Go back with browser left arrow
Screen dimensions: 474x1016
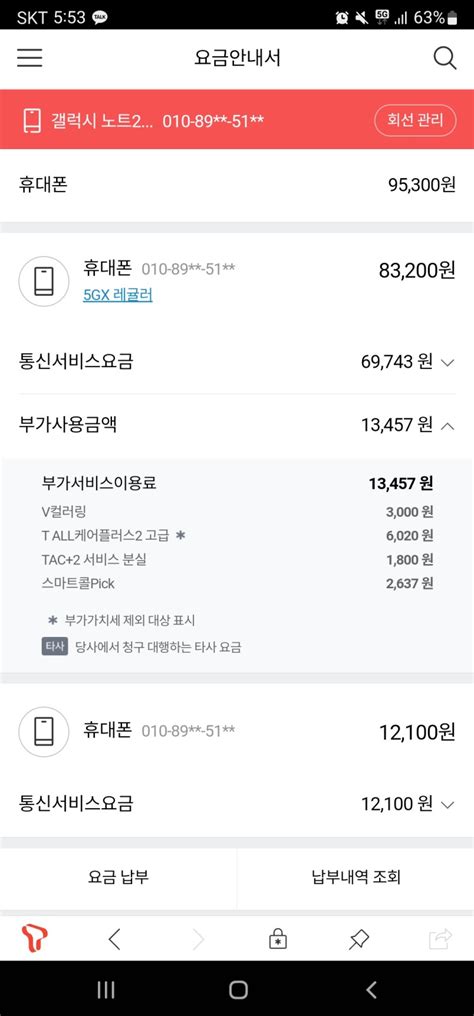pyautogui.click(x=115, y=939)
